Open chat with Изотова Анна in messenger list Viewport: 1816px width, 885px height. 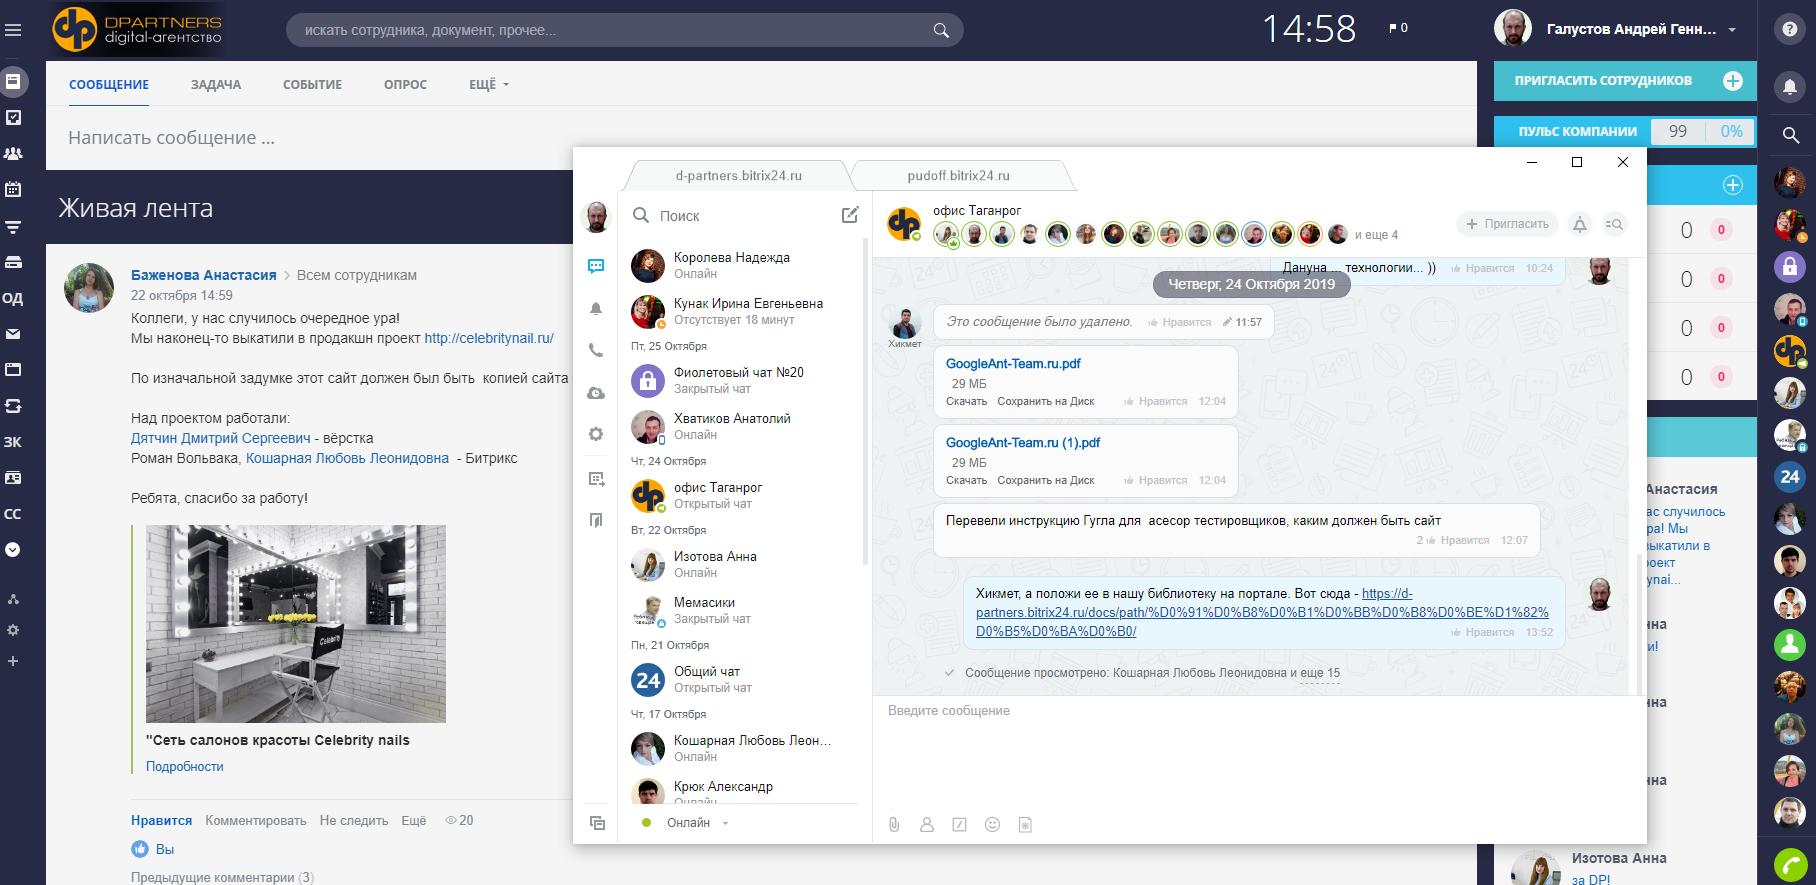[741, 564]
